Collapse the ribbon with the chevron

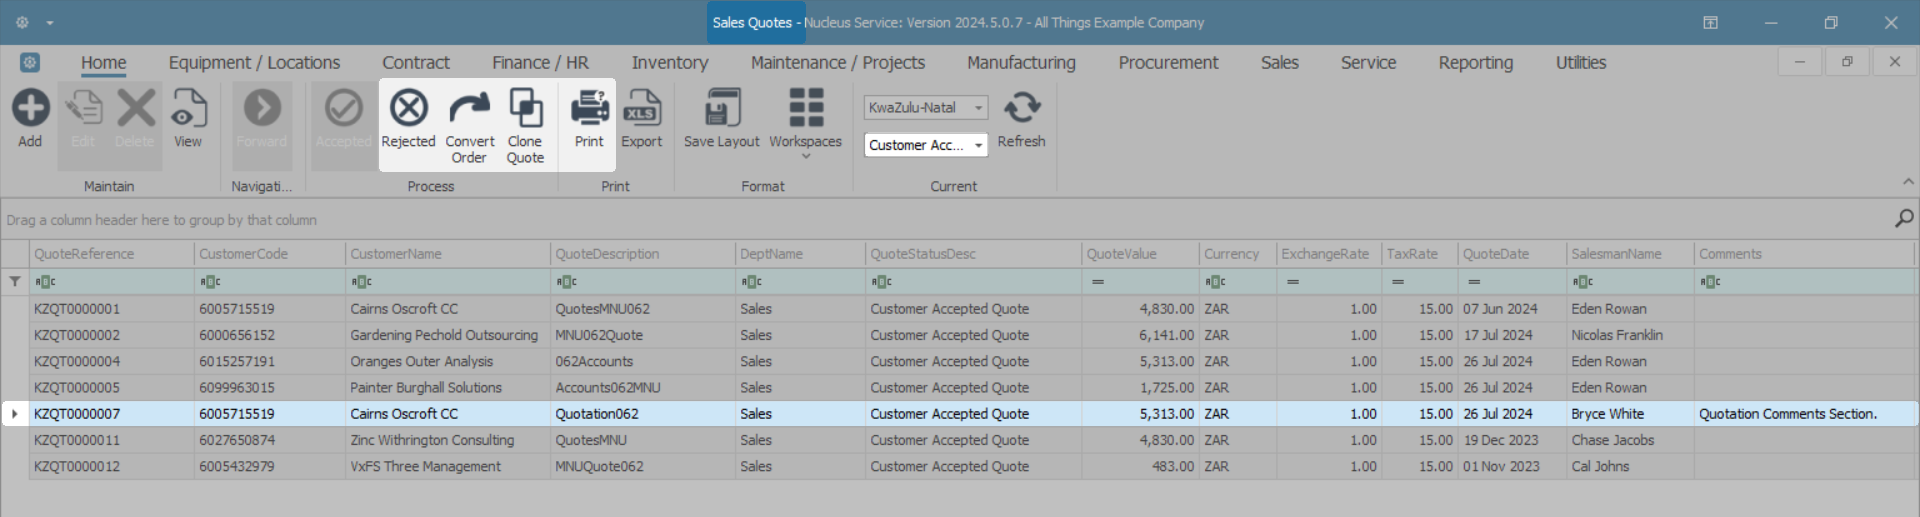(x=1908, y=181)
